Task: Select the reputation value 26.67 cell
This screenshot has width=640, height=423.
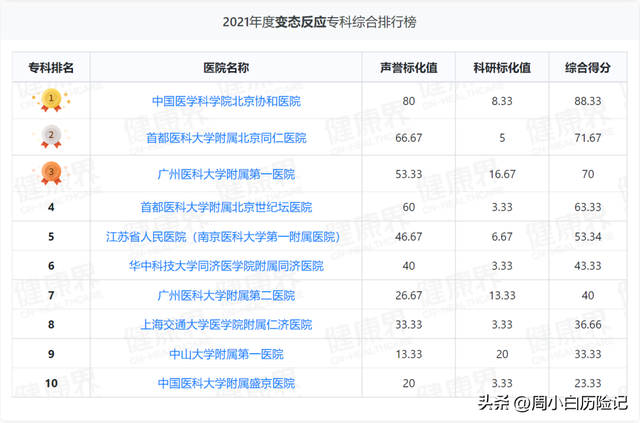Action: pyautogui.click(x=409, y=295)
